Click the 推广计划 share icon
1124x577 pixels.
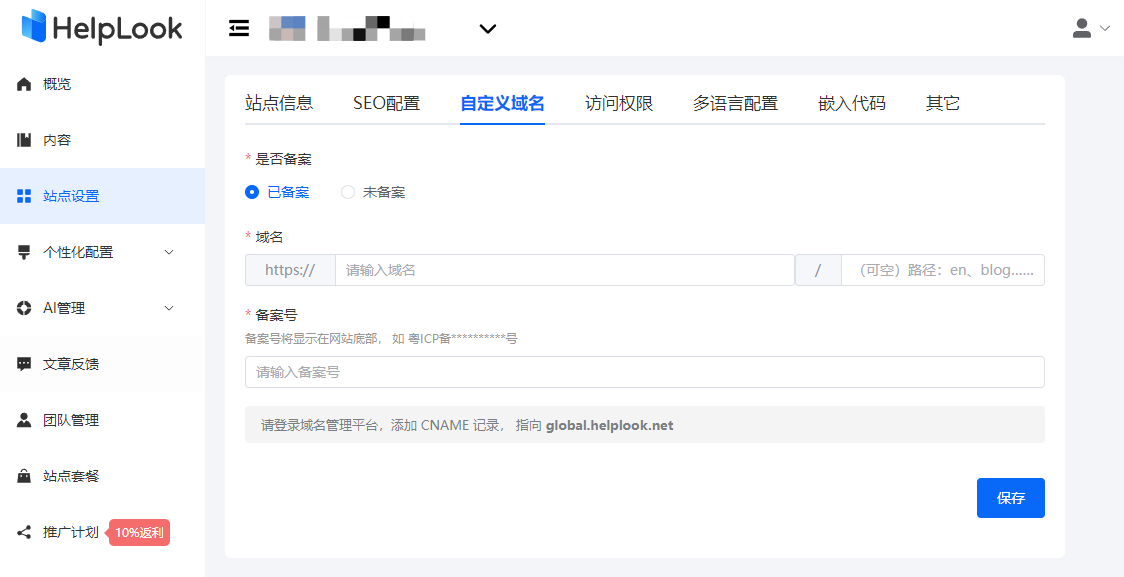coord(24,532)
